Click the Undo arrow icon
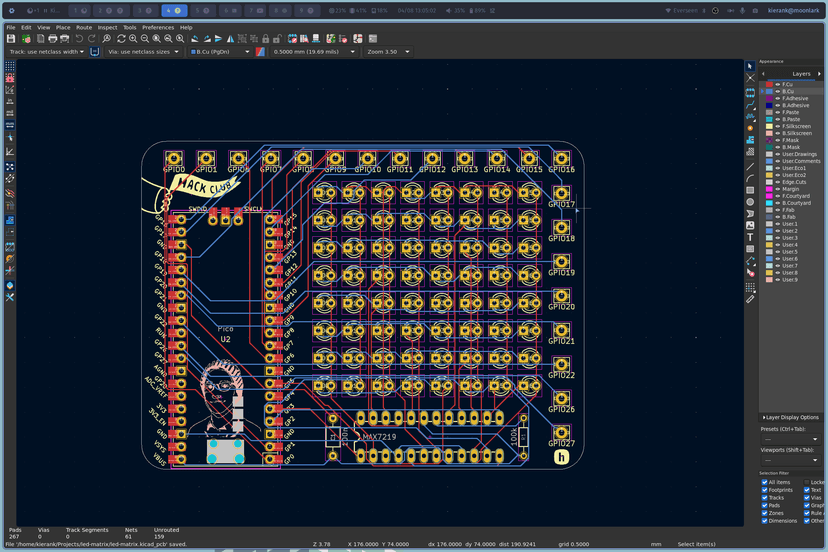828x552 pixels. pos(79,39)
